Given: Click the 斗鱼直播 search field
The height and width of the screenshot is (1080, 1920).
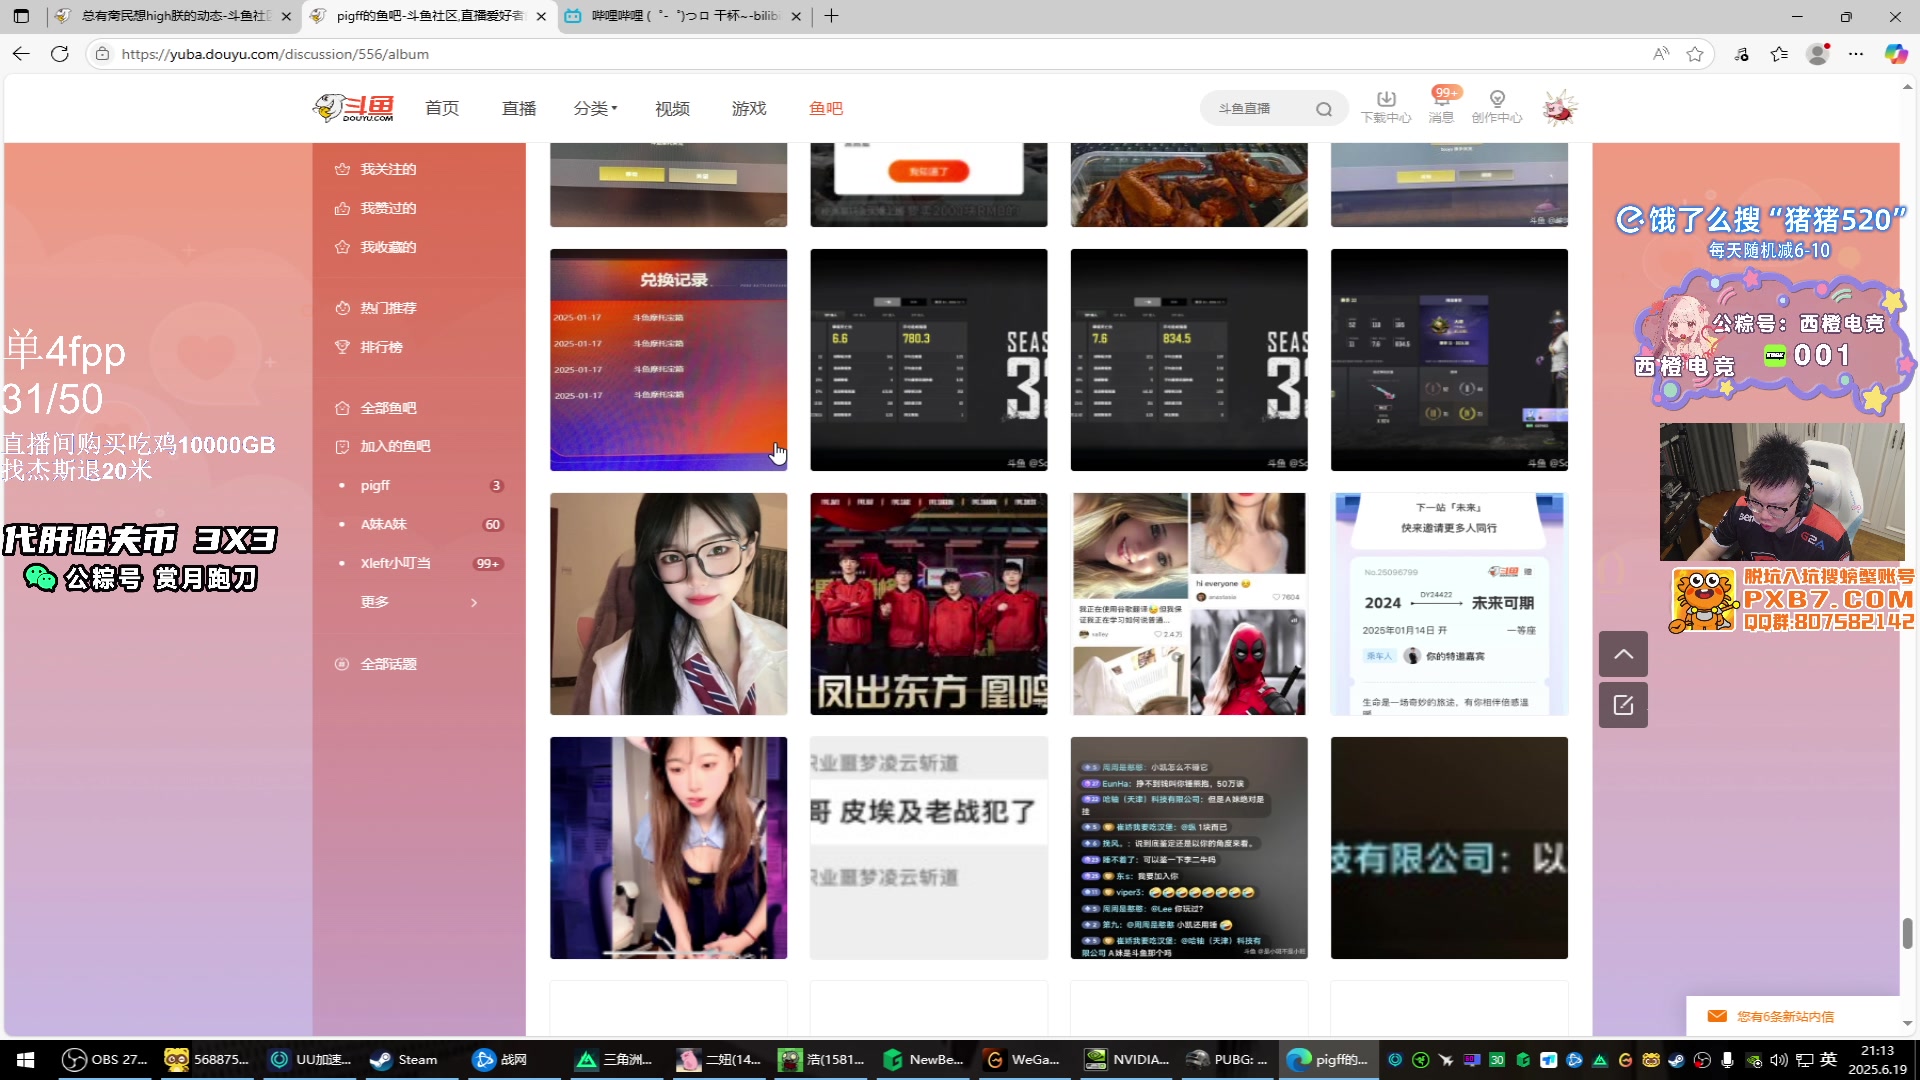Looking at the screenshot, I should 1260,109.
